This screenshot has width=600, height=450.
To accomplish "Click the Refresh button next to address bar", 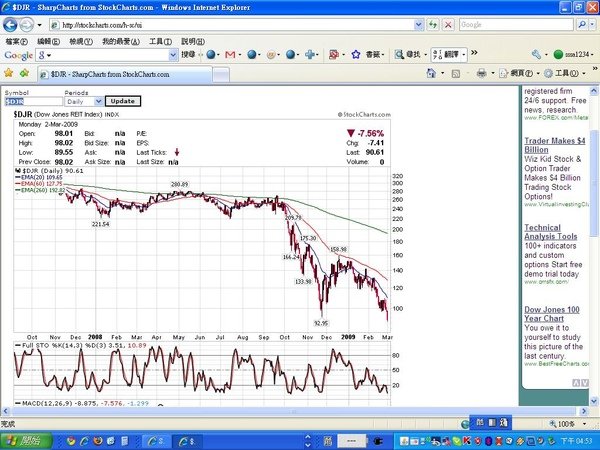I will (x=433, y=25).
